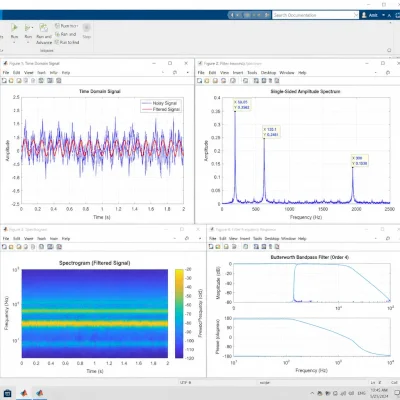Open Figure 3 menu-bar options dropdown arrow
The height and width of the screenshot is (400, 400).
[x=200, y=238]
